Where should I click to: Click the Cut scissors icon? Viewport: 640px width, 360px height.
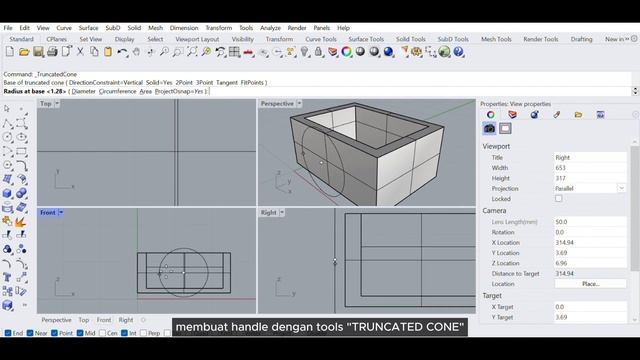80,52
